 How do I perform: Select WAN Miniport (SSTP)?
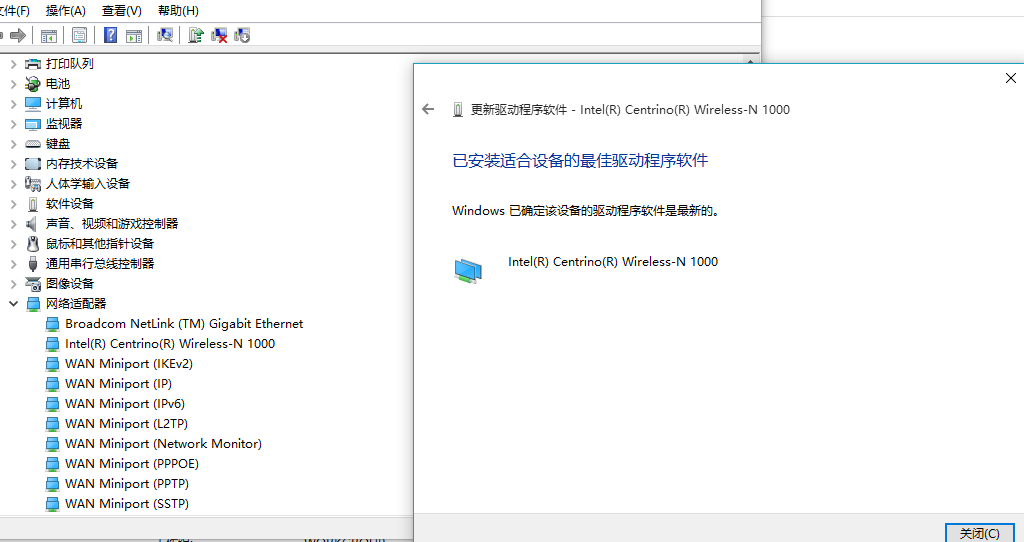click(x=127, y=504)
